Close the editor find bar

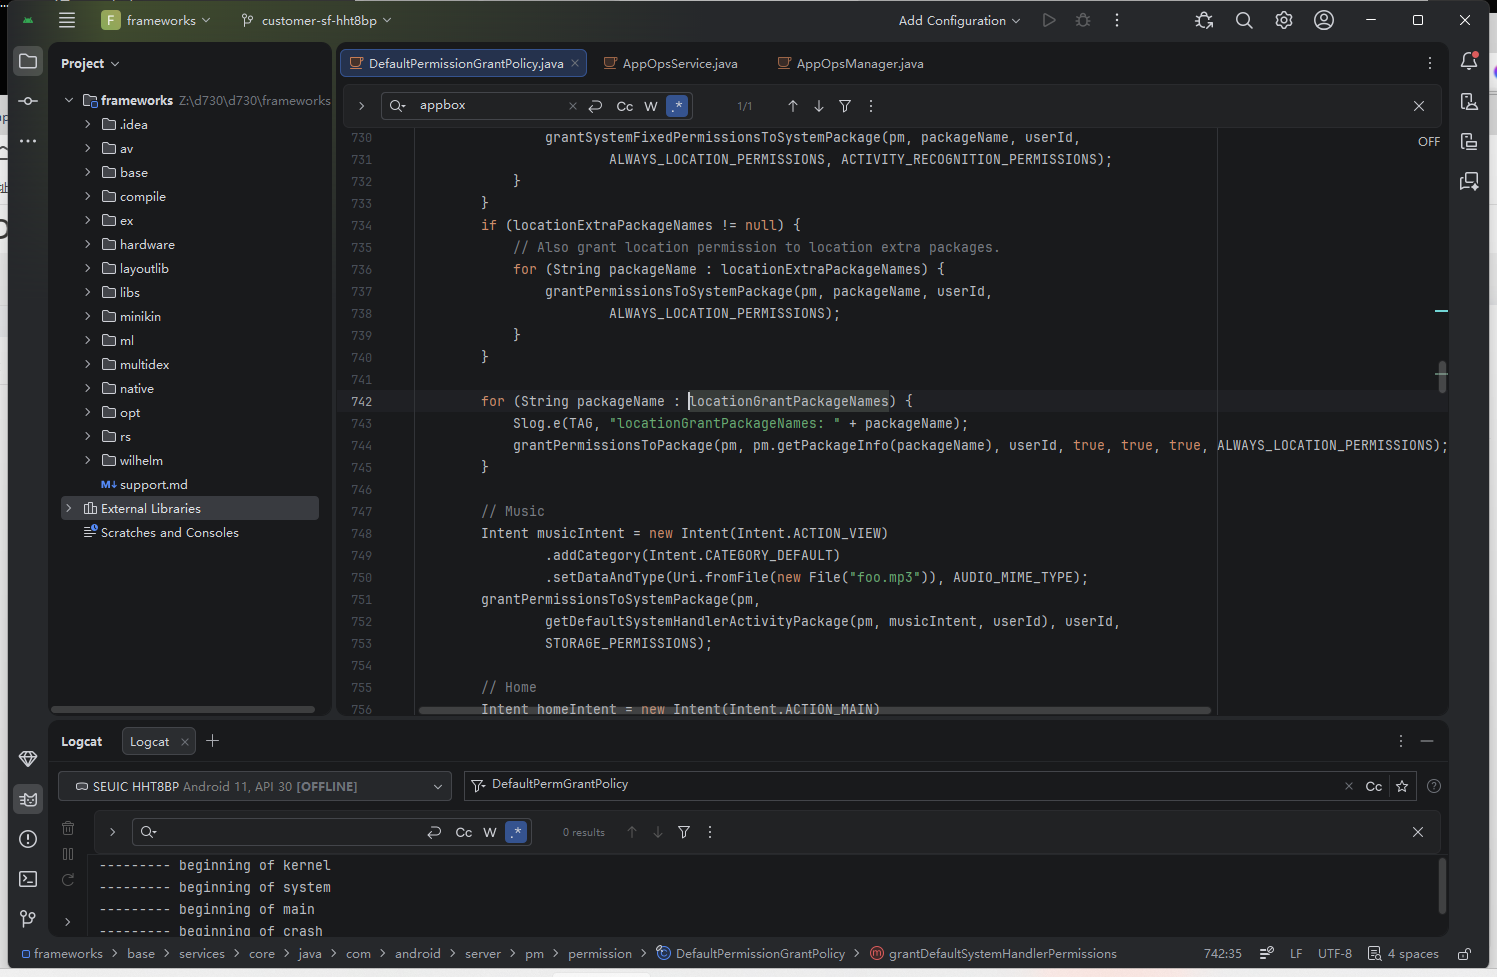1419,106
